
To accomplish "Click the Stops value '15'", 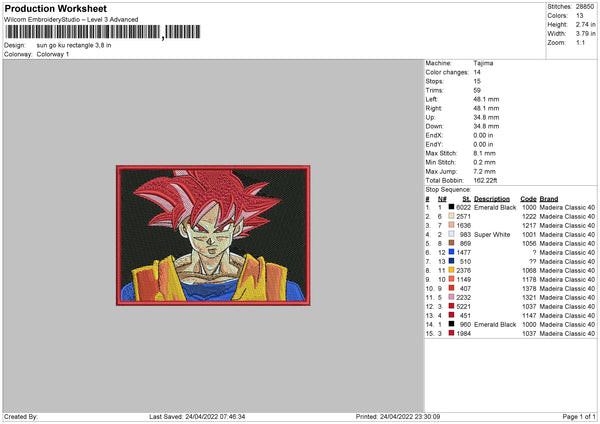I will [477, 81].
